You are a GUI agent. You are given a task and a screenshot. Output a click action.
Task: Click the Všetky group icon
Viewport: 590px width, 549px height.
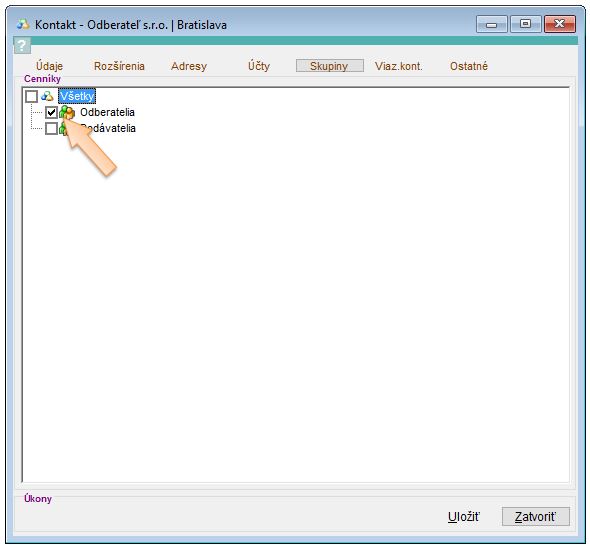tap(47, 96)
